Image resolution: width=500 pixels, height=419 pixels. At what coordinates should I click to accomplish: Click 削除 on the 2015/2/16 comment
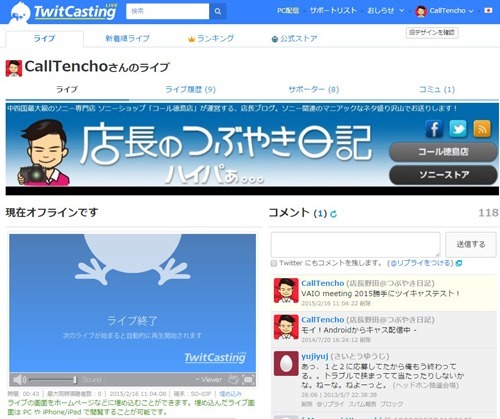pos(365,303)
